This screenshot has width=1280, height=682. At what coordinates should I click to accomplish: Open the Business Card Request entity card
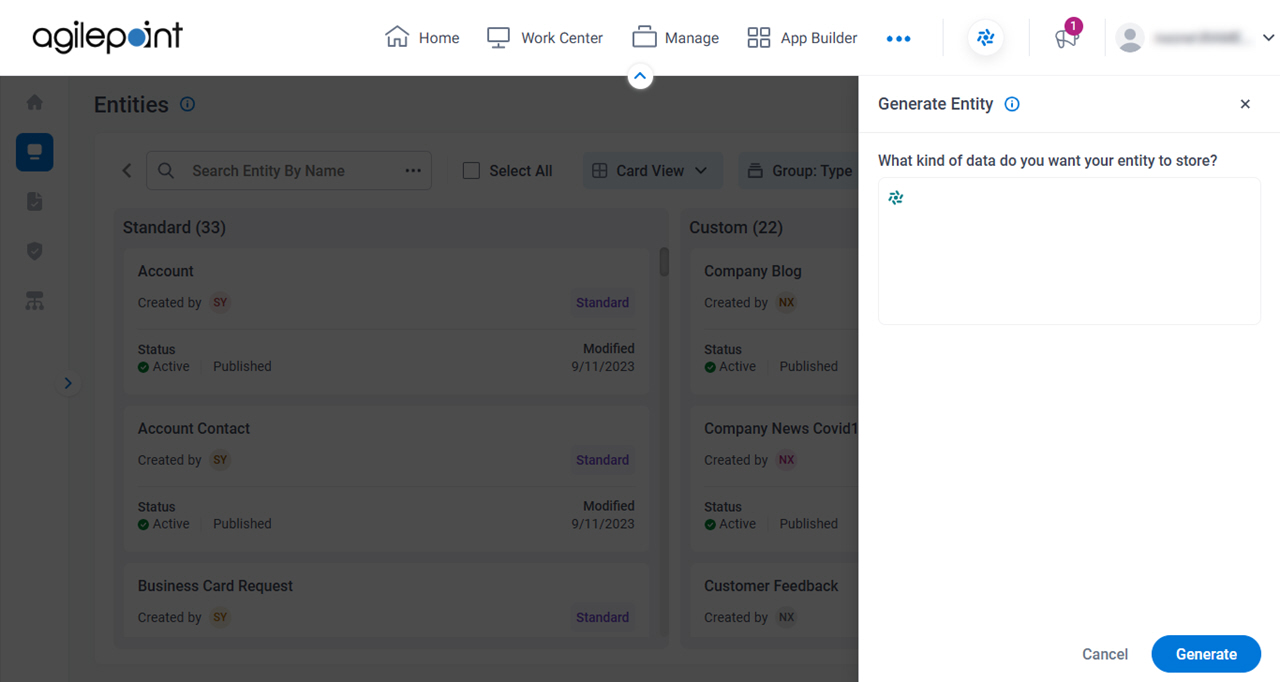click(386, 599)
